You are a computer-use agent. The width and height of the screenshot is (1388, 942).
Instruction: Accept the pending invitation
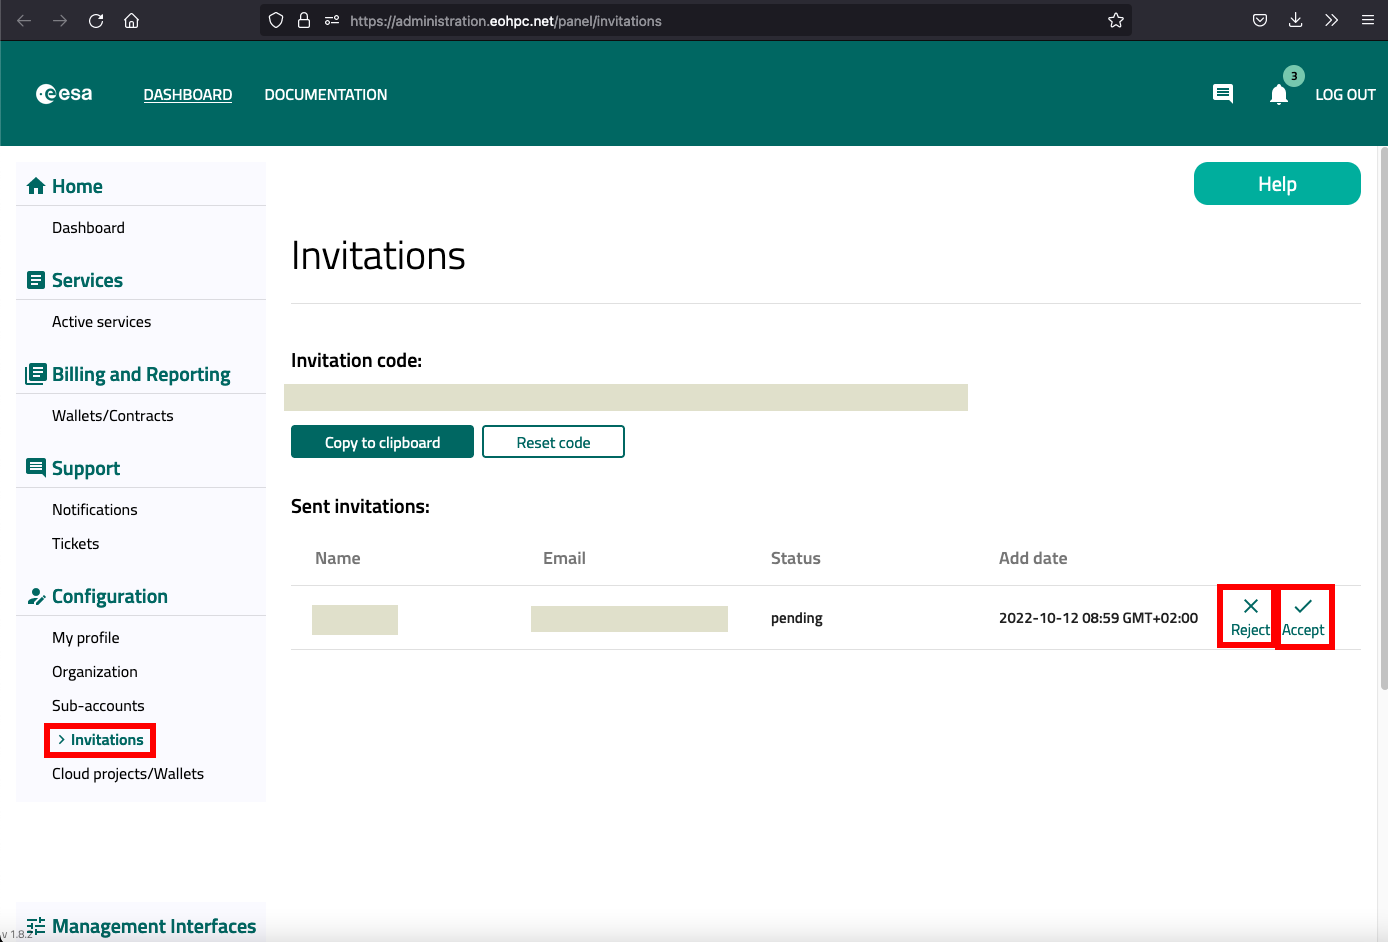coord(1303,617)
